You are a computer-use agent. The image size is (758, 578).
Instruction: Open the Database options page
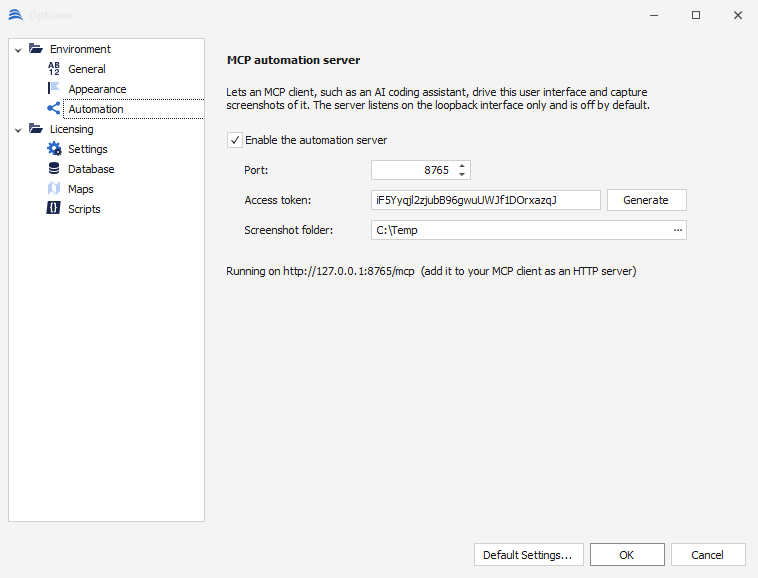tap(91, 169)
